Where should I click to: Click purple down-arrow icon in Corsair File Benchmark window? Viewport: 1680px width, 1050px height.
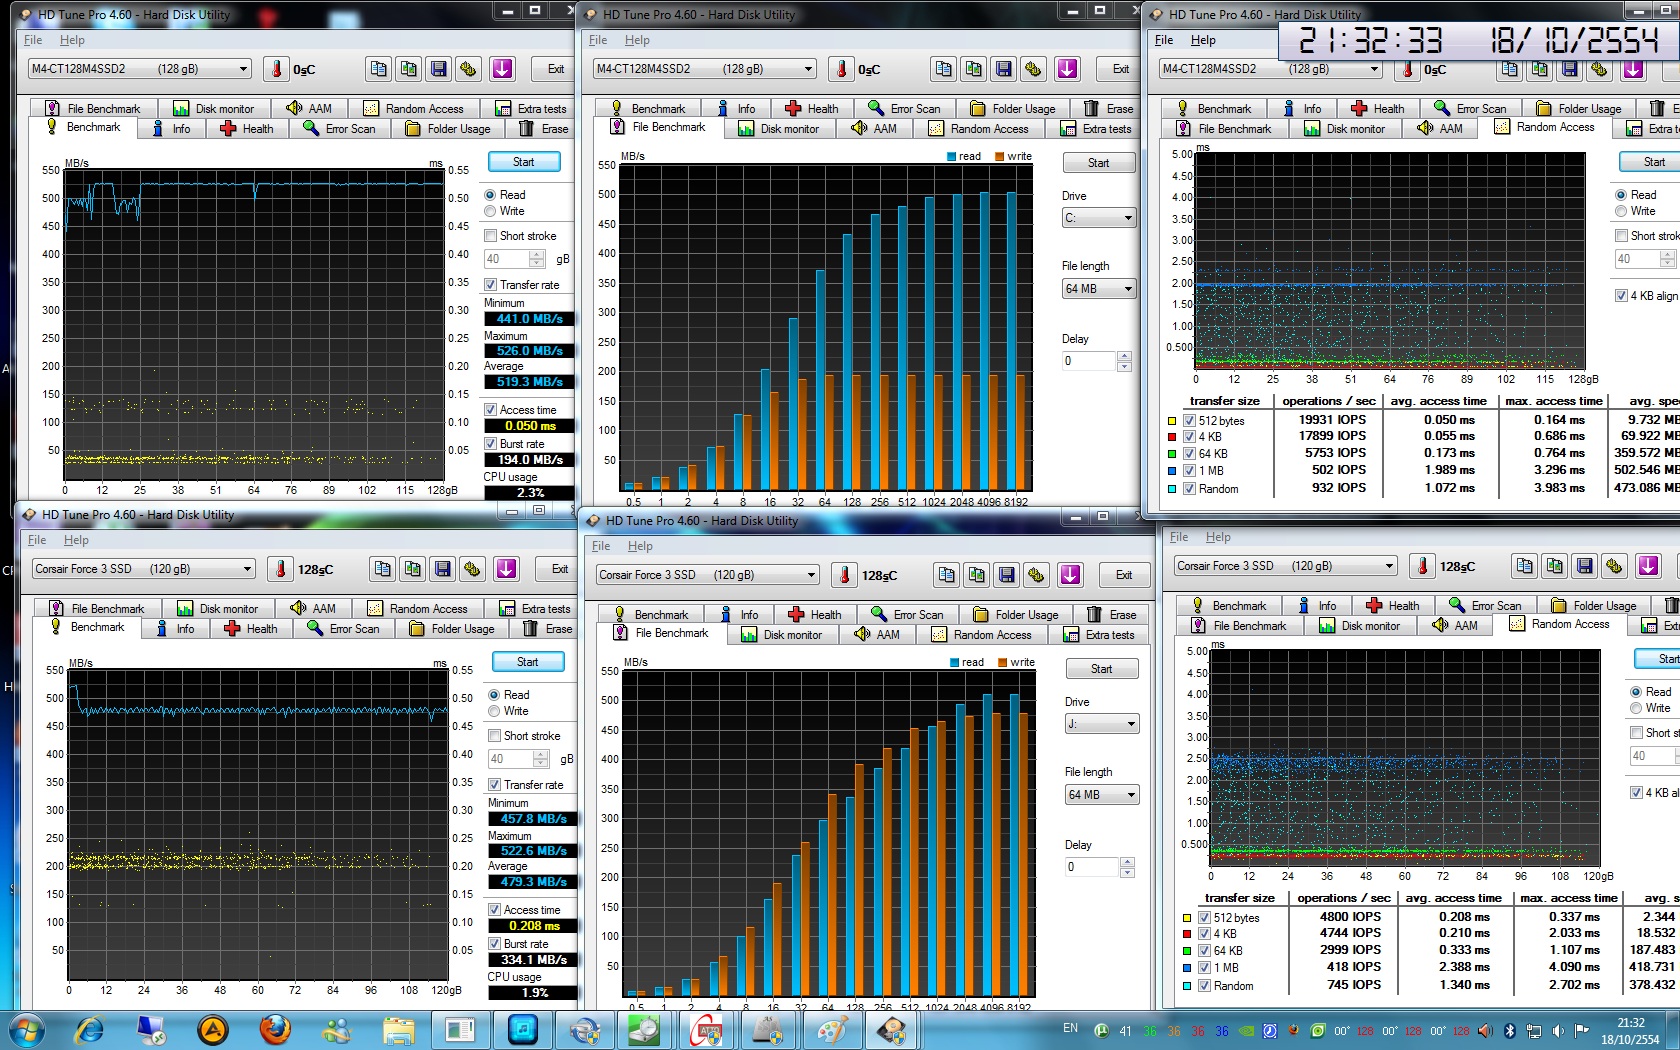(x=1070, y=575)
